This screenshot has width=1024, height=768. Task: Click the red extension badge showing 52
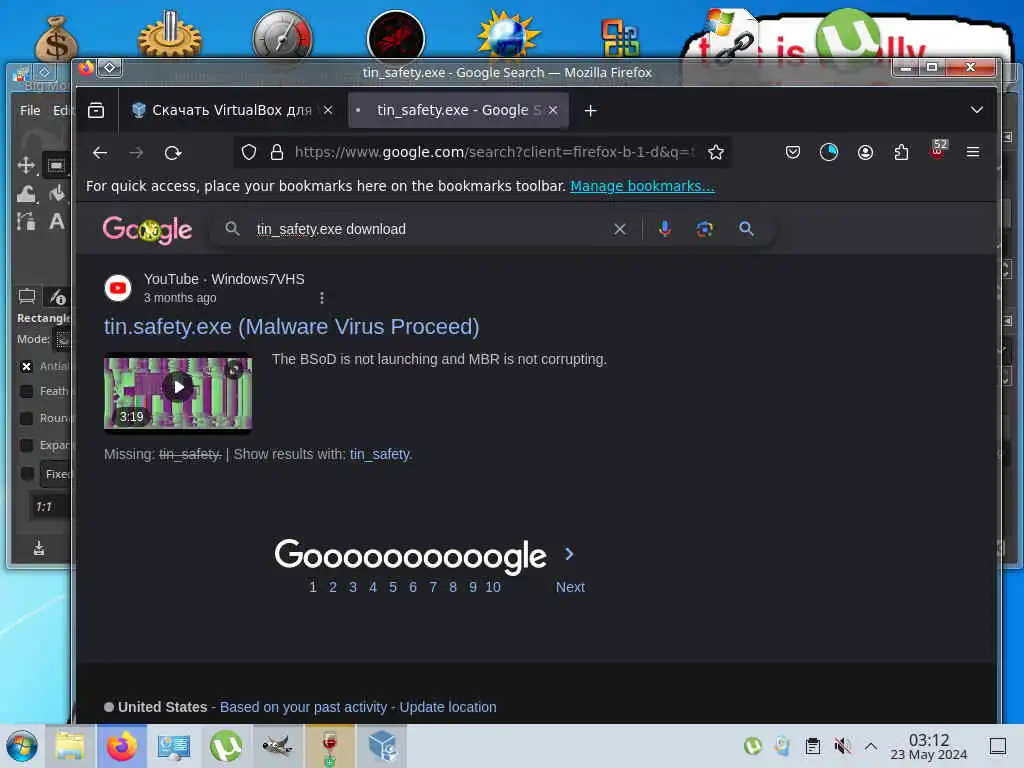tap(938, 150)
